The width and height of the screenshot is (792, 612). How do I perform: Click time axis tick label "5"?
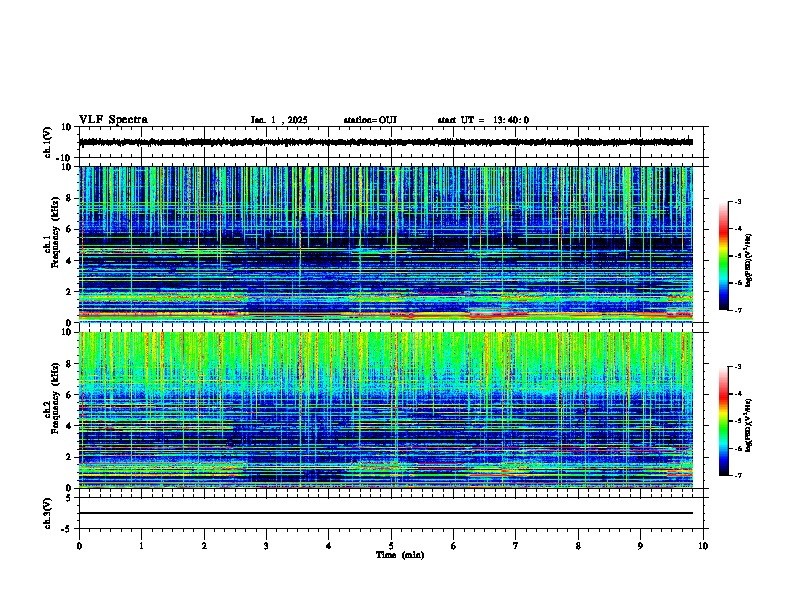tap(391, 546)
